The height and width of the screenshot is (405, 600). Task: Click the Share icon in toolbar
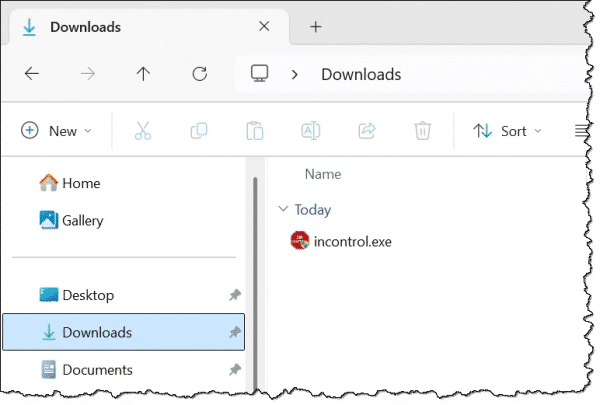point(367,131)
